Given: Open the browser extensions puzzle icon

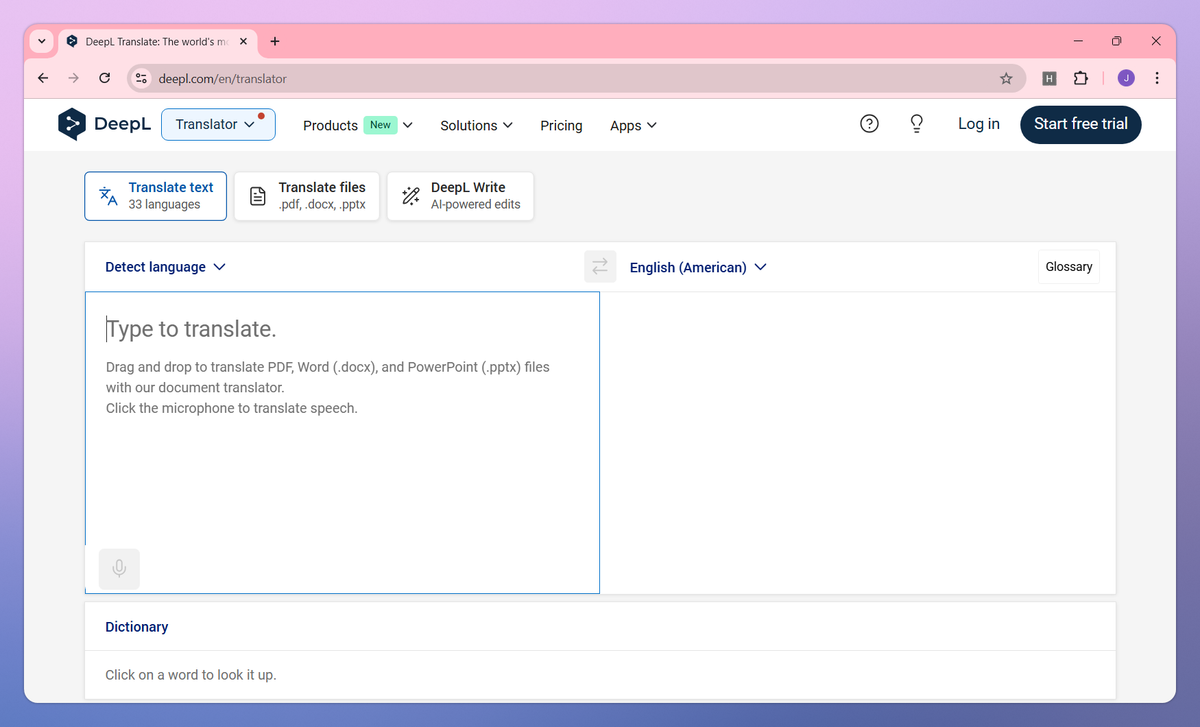Looking at the screenshot, I should 1081,77.
